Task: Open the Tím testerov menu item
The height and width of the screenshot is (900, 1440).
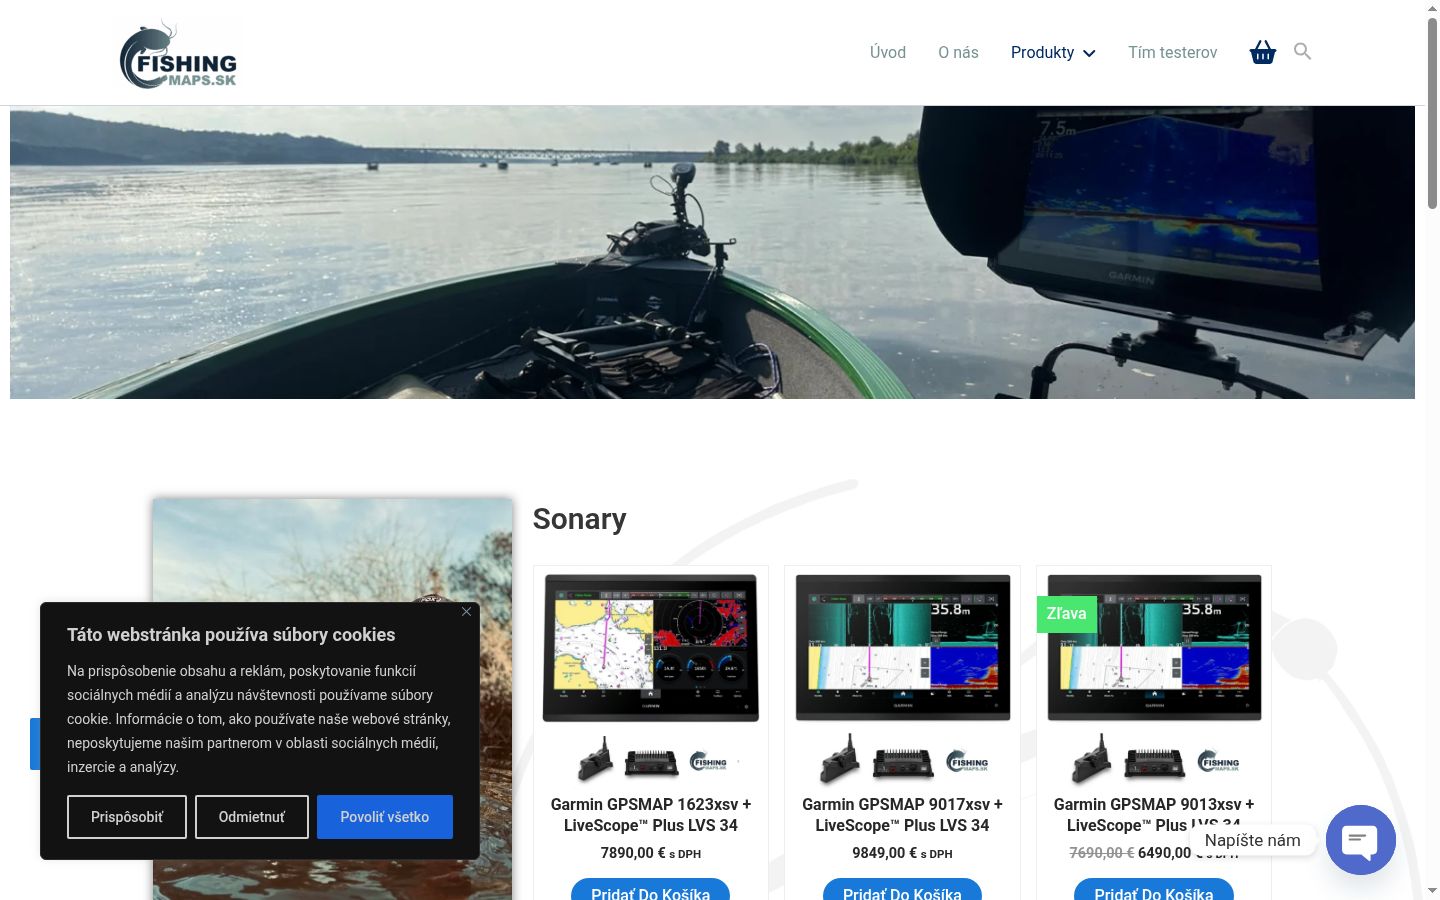Action: tap(1173, 52)
